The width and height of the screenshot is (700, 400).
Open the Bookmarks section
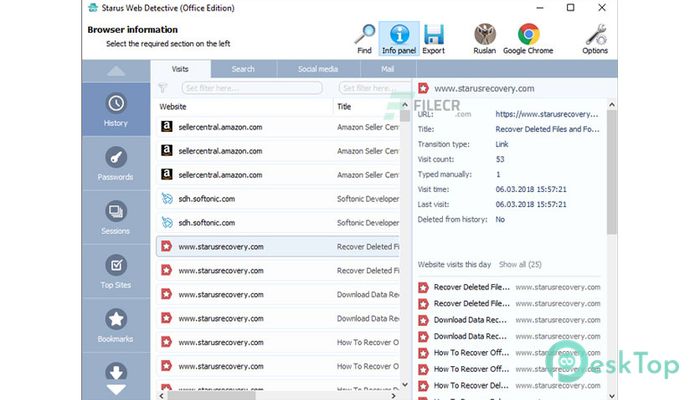[116, 325]
